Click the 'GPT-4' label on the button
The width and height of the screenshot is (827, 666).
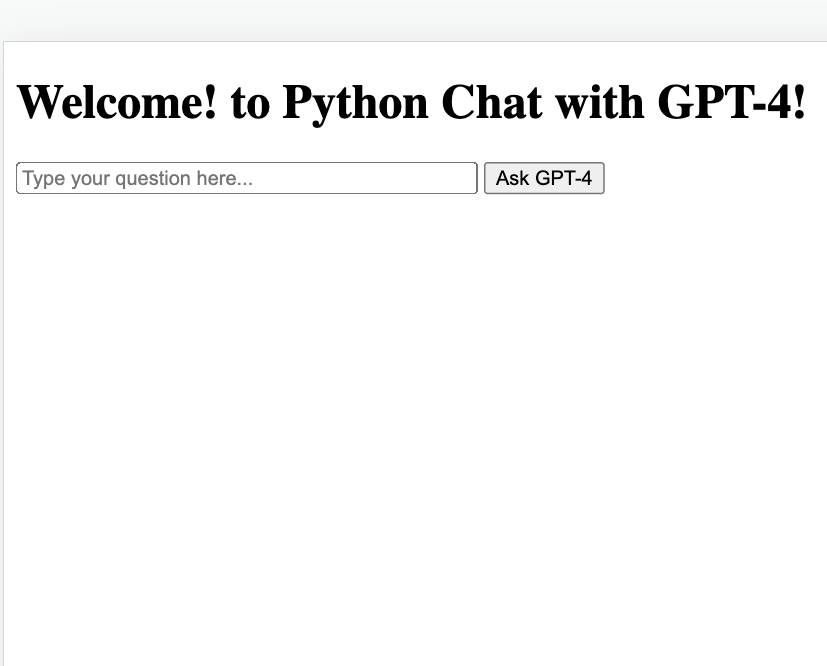pos(563,178)
